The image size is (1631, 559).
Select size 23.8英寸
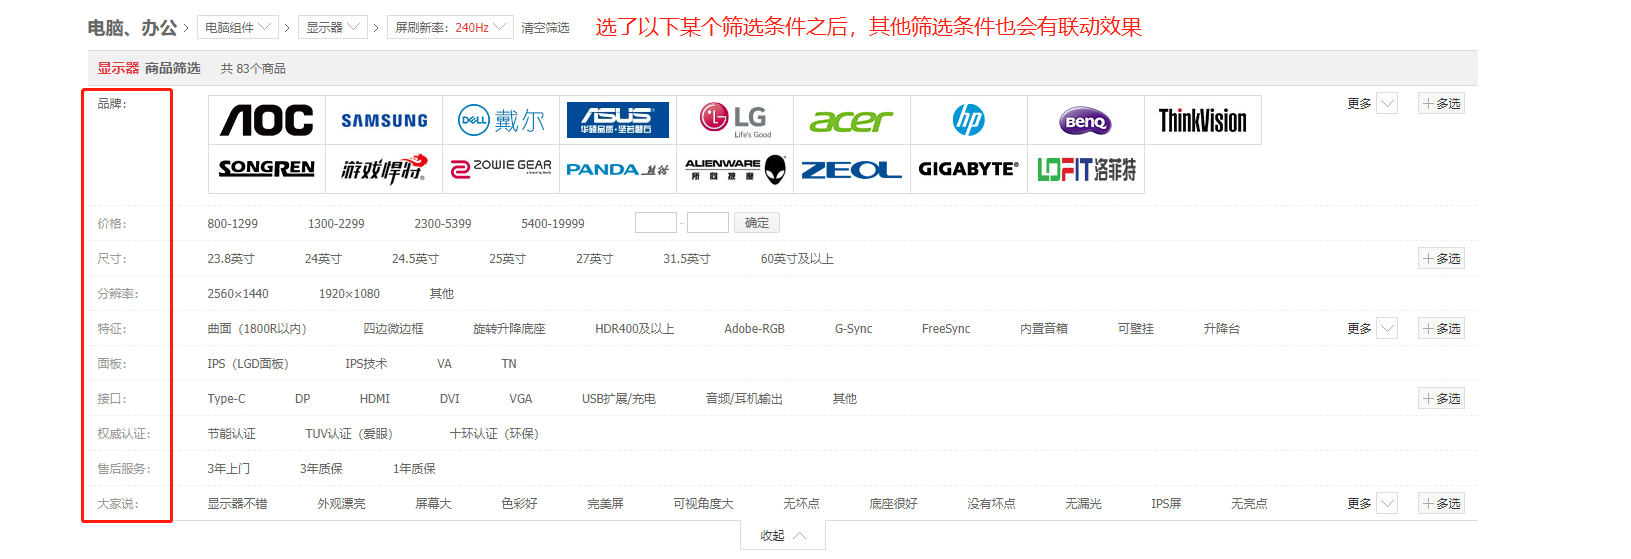point(231,258)
